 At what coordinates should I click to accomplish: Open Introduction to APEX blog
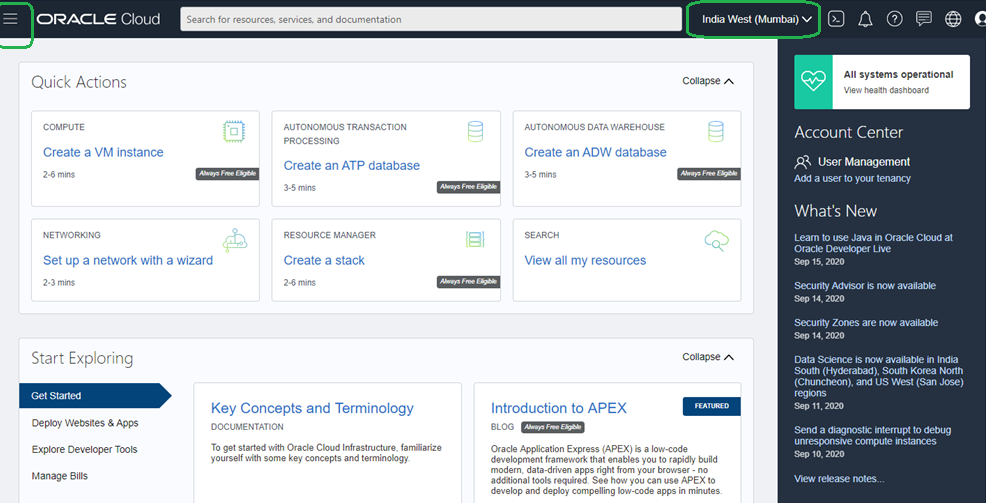point(558,408)
